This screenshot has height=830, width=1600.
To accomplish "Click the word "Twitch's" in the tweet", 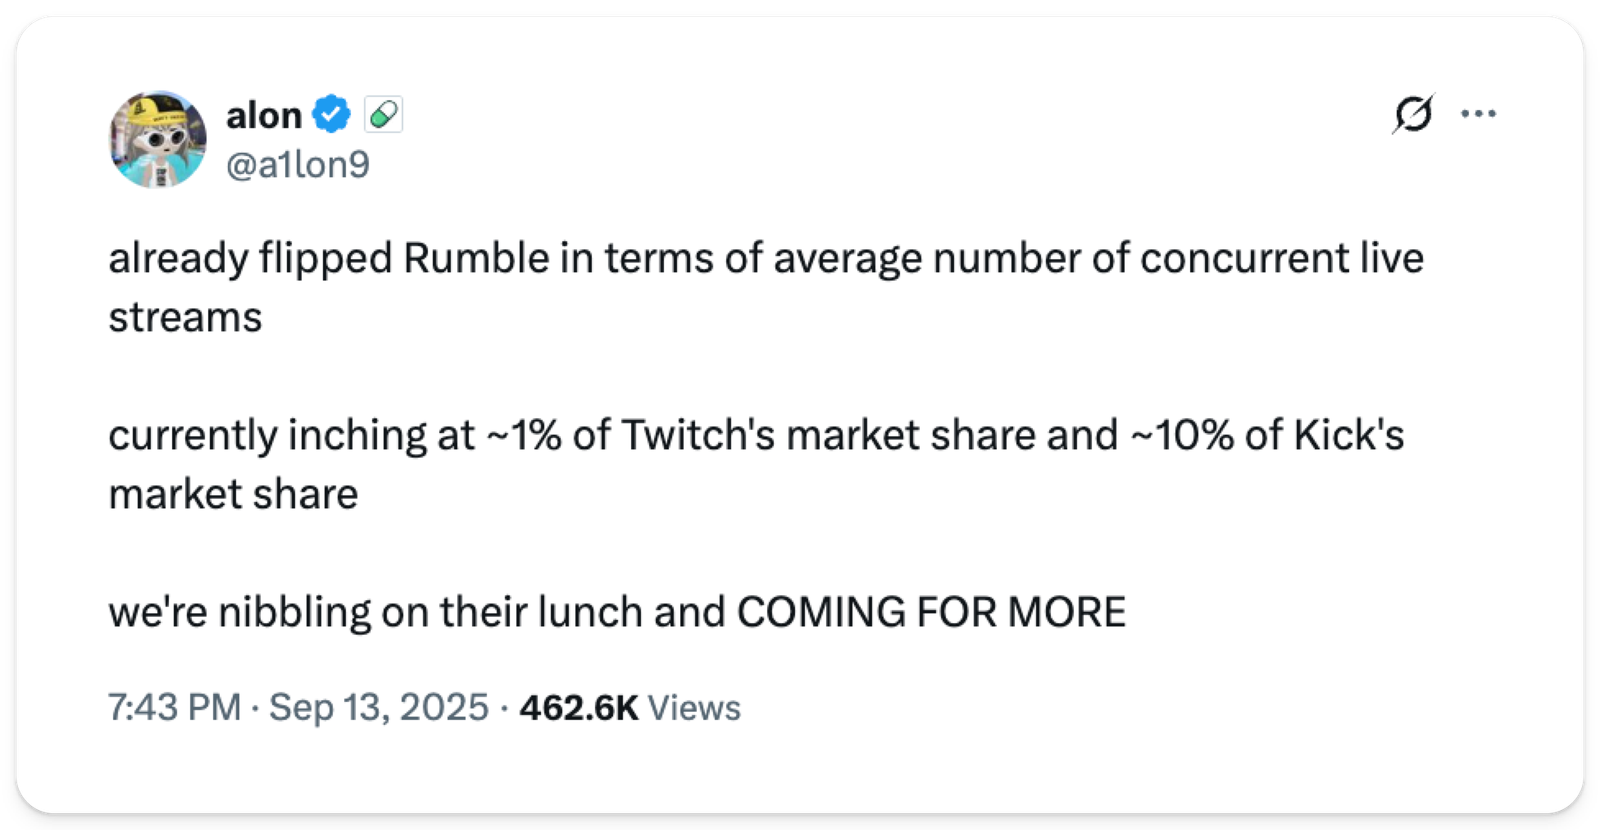I will point(698,435).
